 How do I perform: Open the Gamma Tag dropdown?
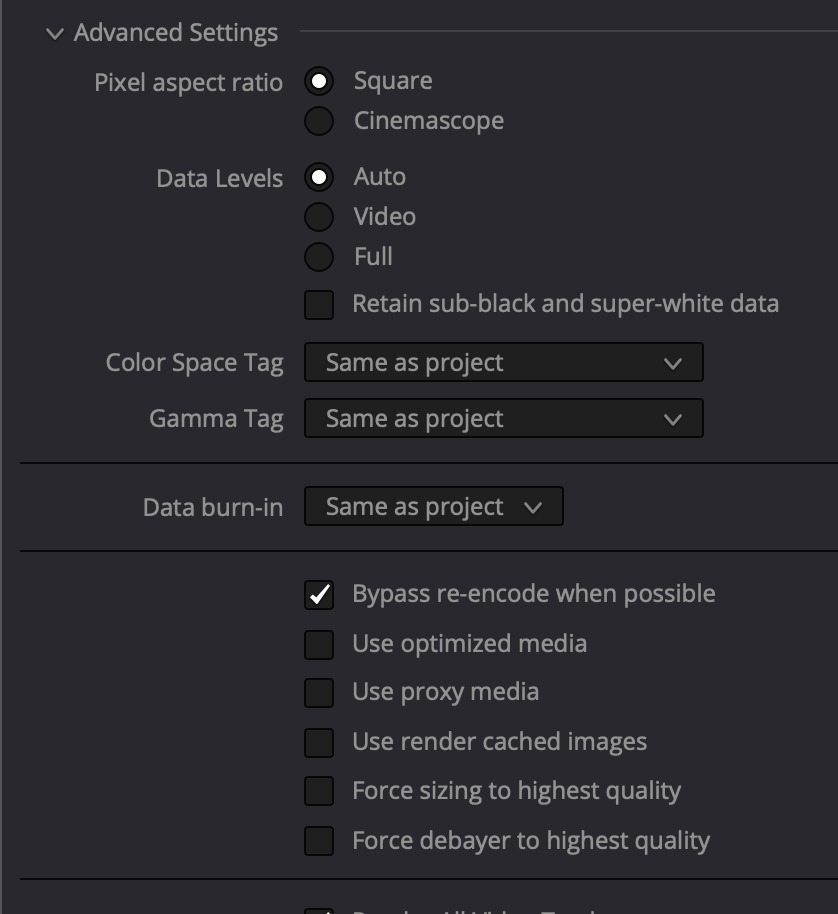(503, 419)
